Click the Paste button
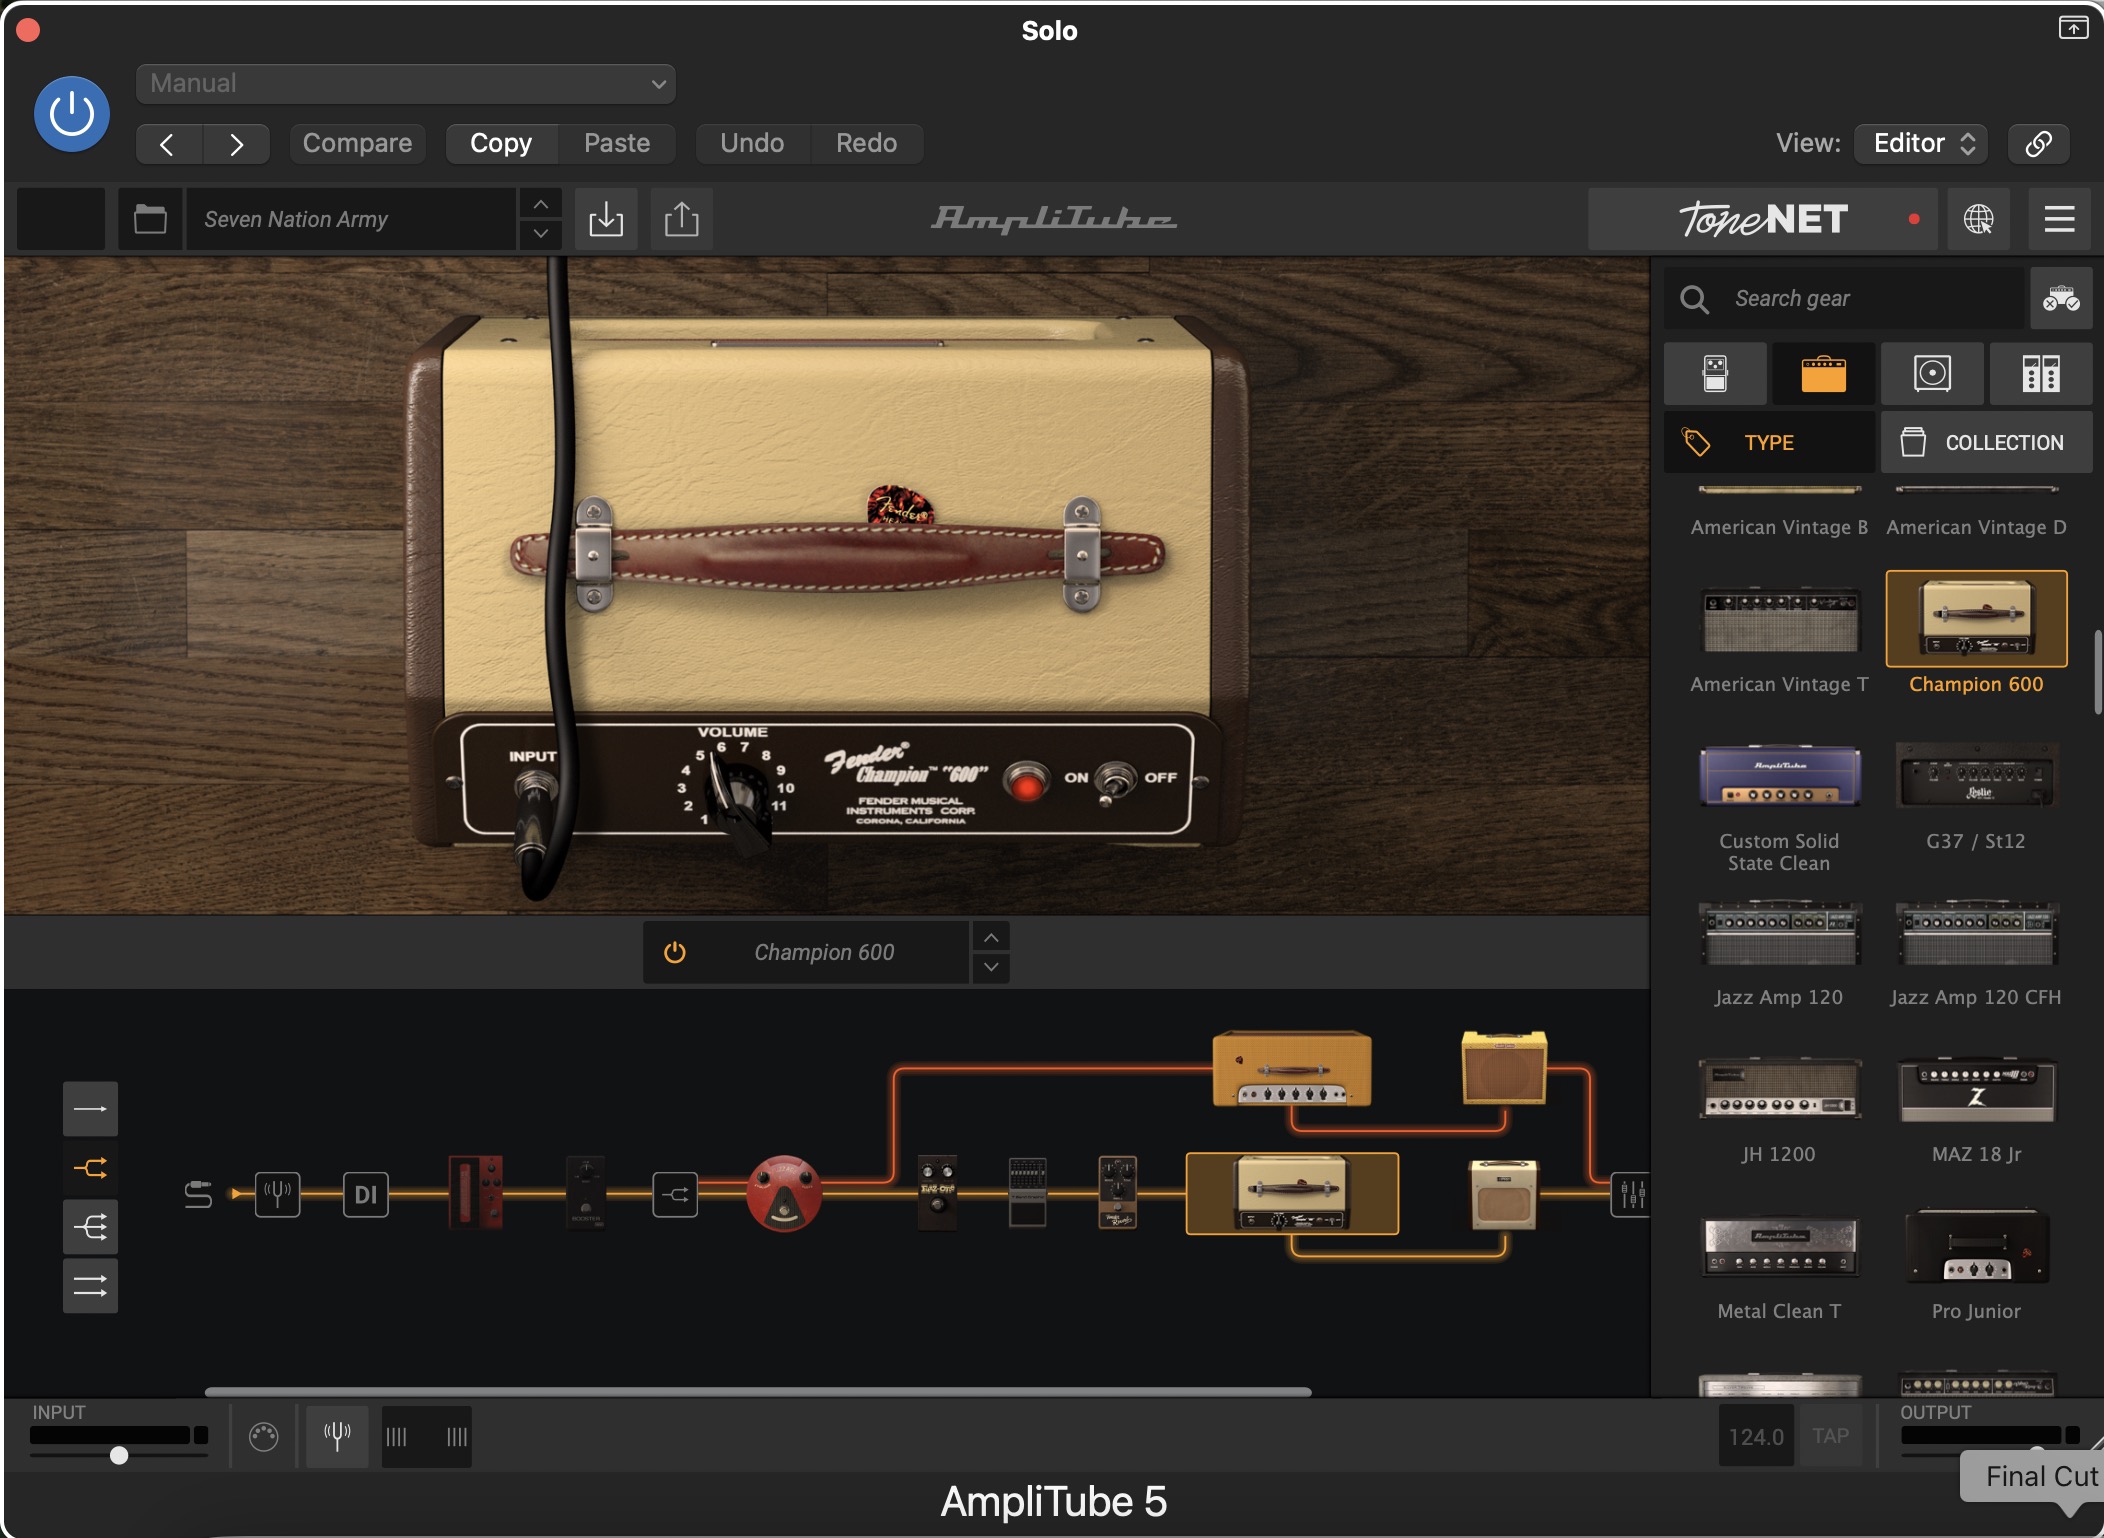The image size is (2104, 1538). (617, 143)
